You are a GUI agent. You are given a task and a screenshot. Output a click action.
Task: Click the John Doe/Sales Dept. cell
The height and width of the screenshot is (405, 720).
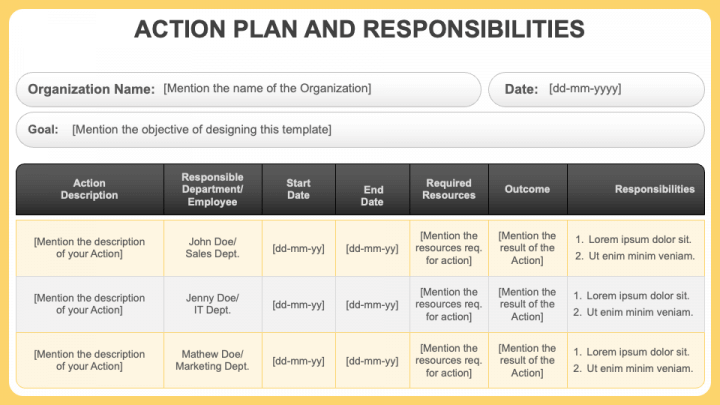213,248
